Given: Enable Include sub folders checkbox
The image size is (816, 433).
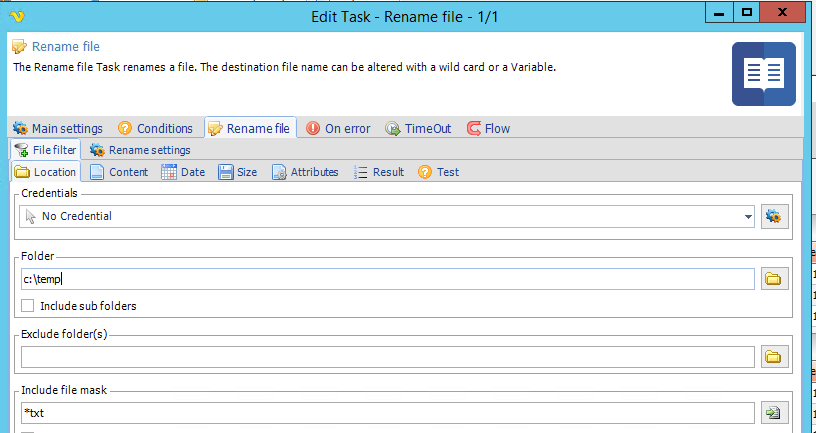Looking at the screenshot, I should (x=28, y=305).
